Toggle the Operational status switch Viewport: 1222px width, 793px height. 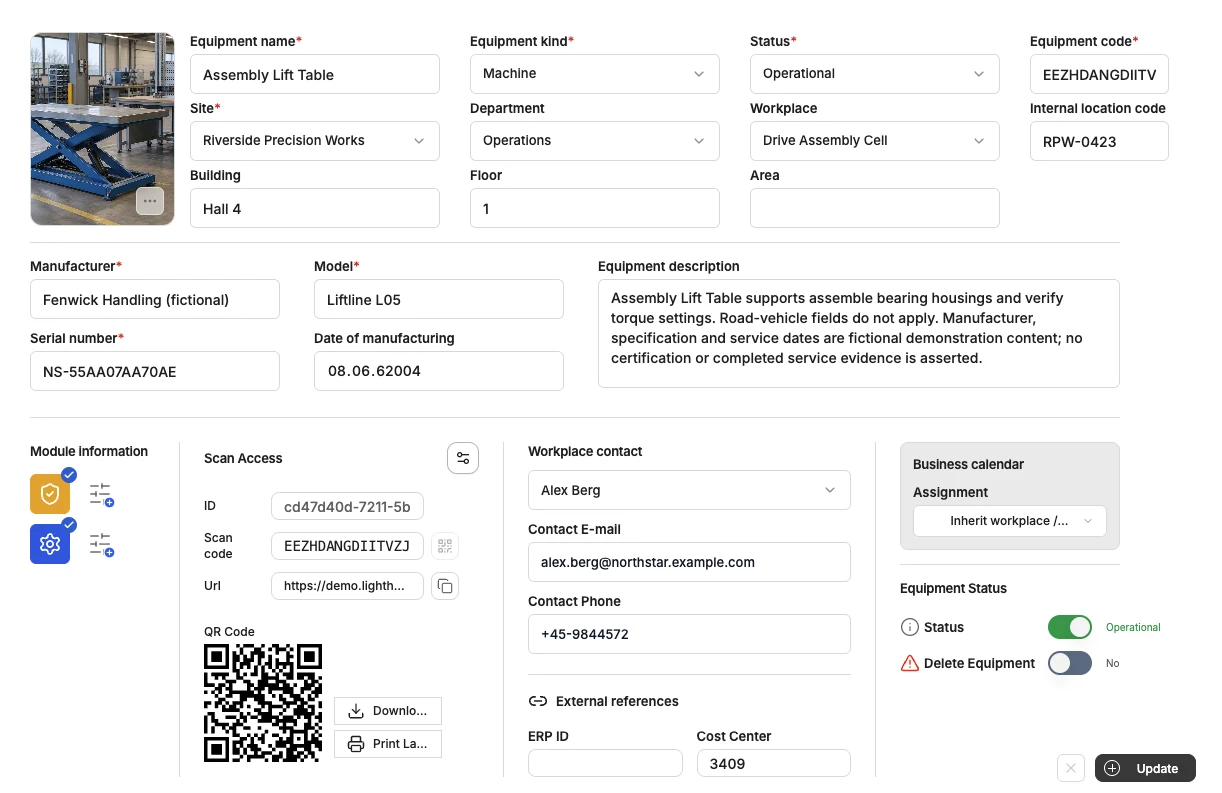click(1070, 627)
